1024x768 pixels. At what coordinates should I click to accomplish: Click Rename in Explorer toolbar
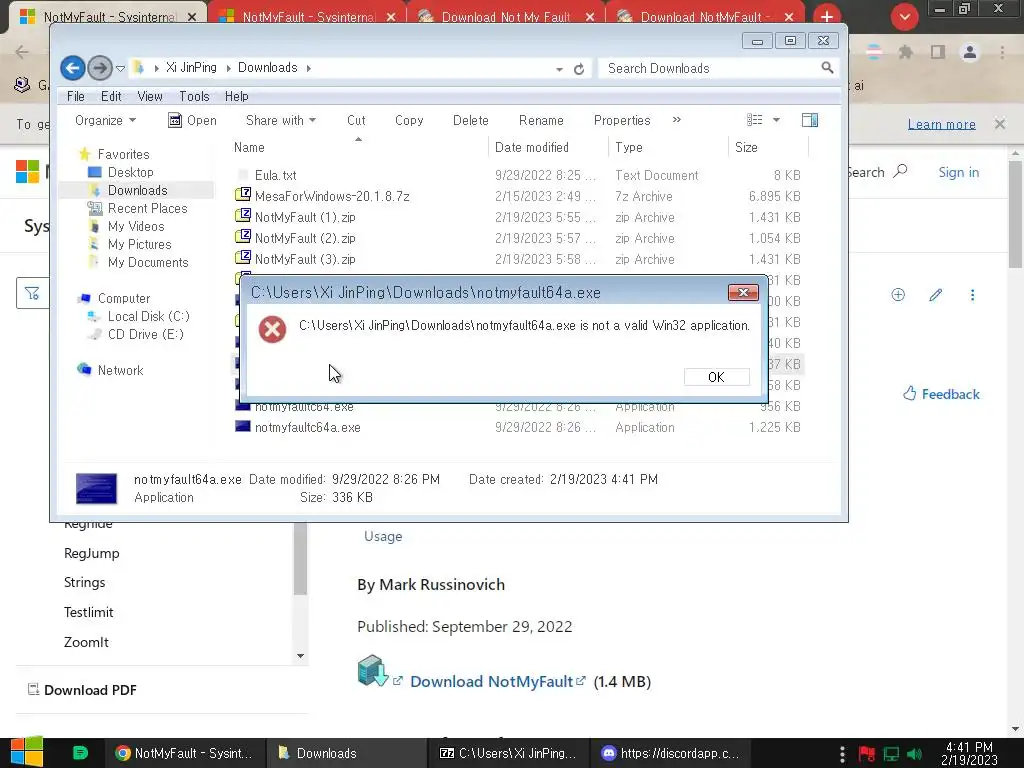coord(541,120)
